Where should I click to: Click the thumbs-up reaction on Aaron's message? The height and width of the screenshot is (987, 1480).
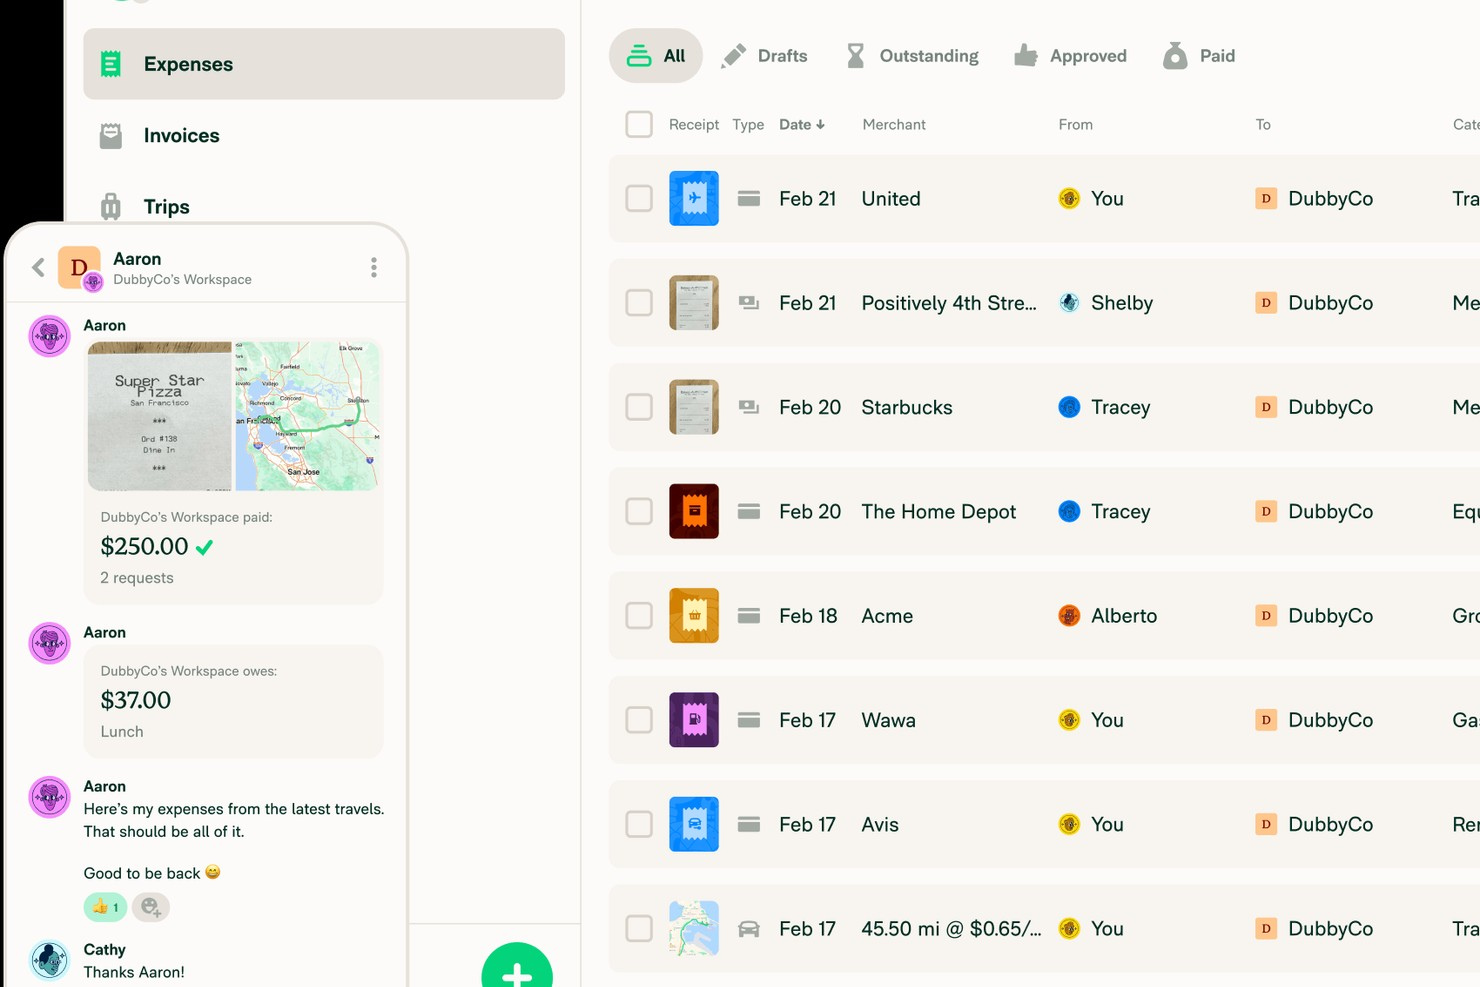point(104,907)
